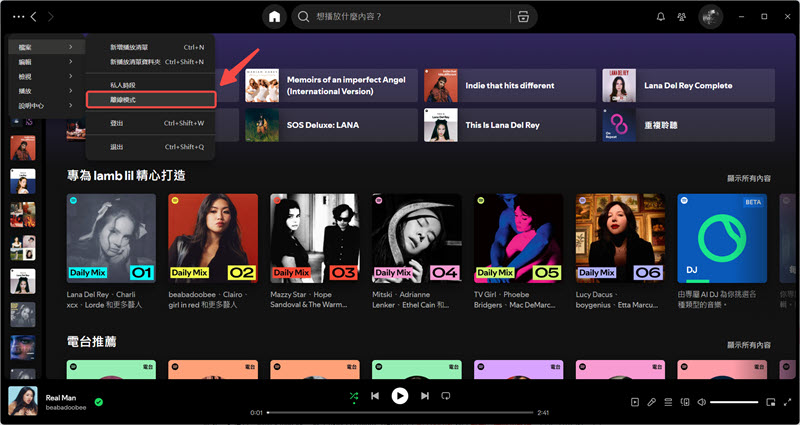Mute with the speaker icon
This screenshot has height=425, width=800.
702,402
